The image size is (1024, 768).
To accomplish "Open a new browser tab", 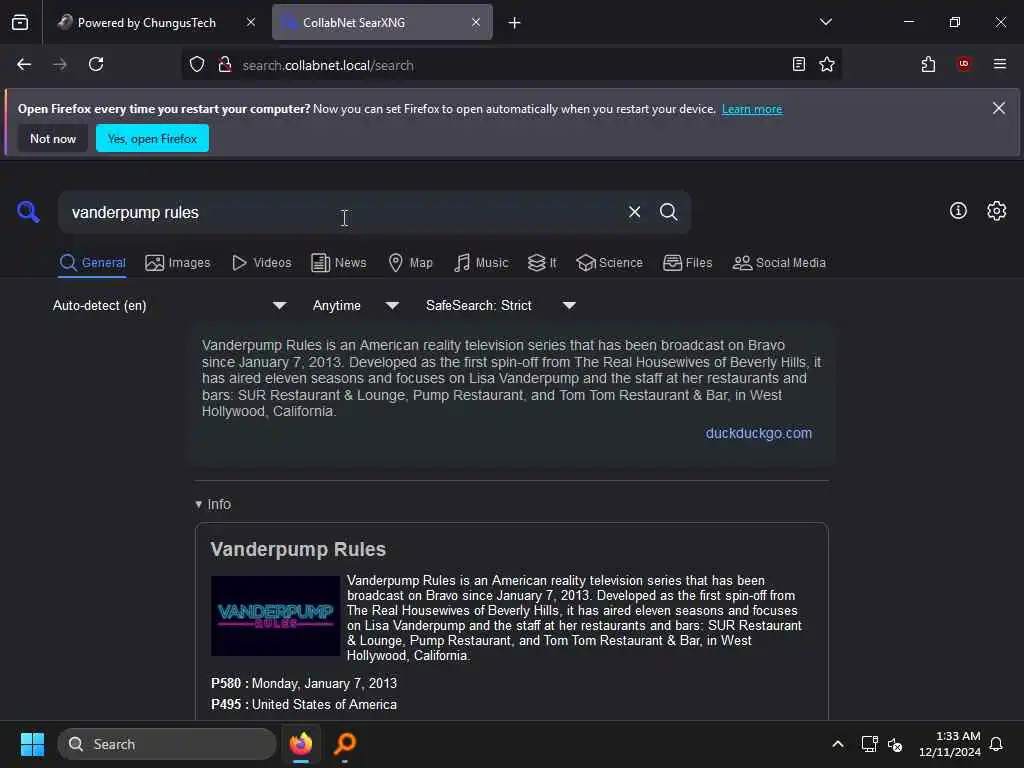I will coord(515,23).
